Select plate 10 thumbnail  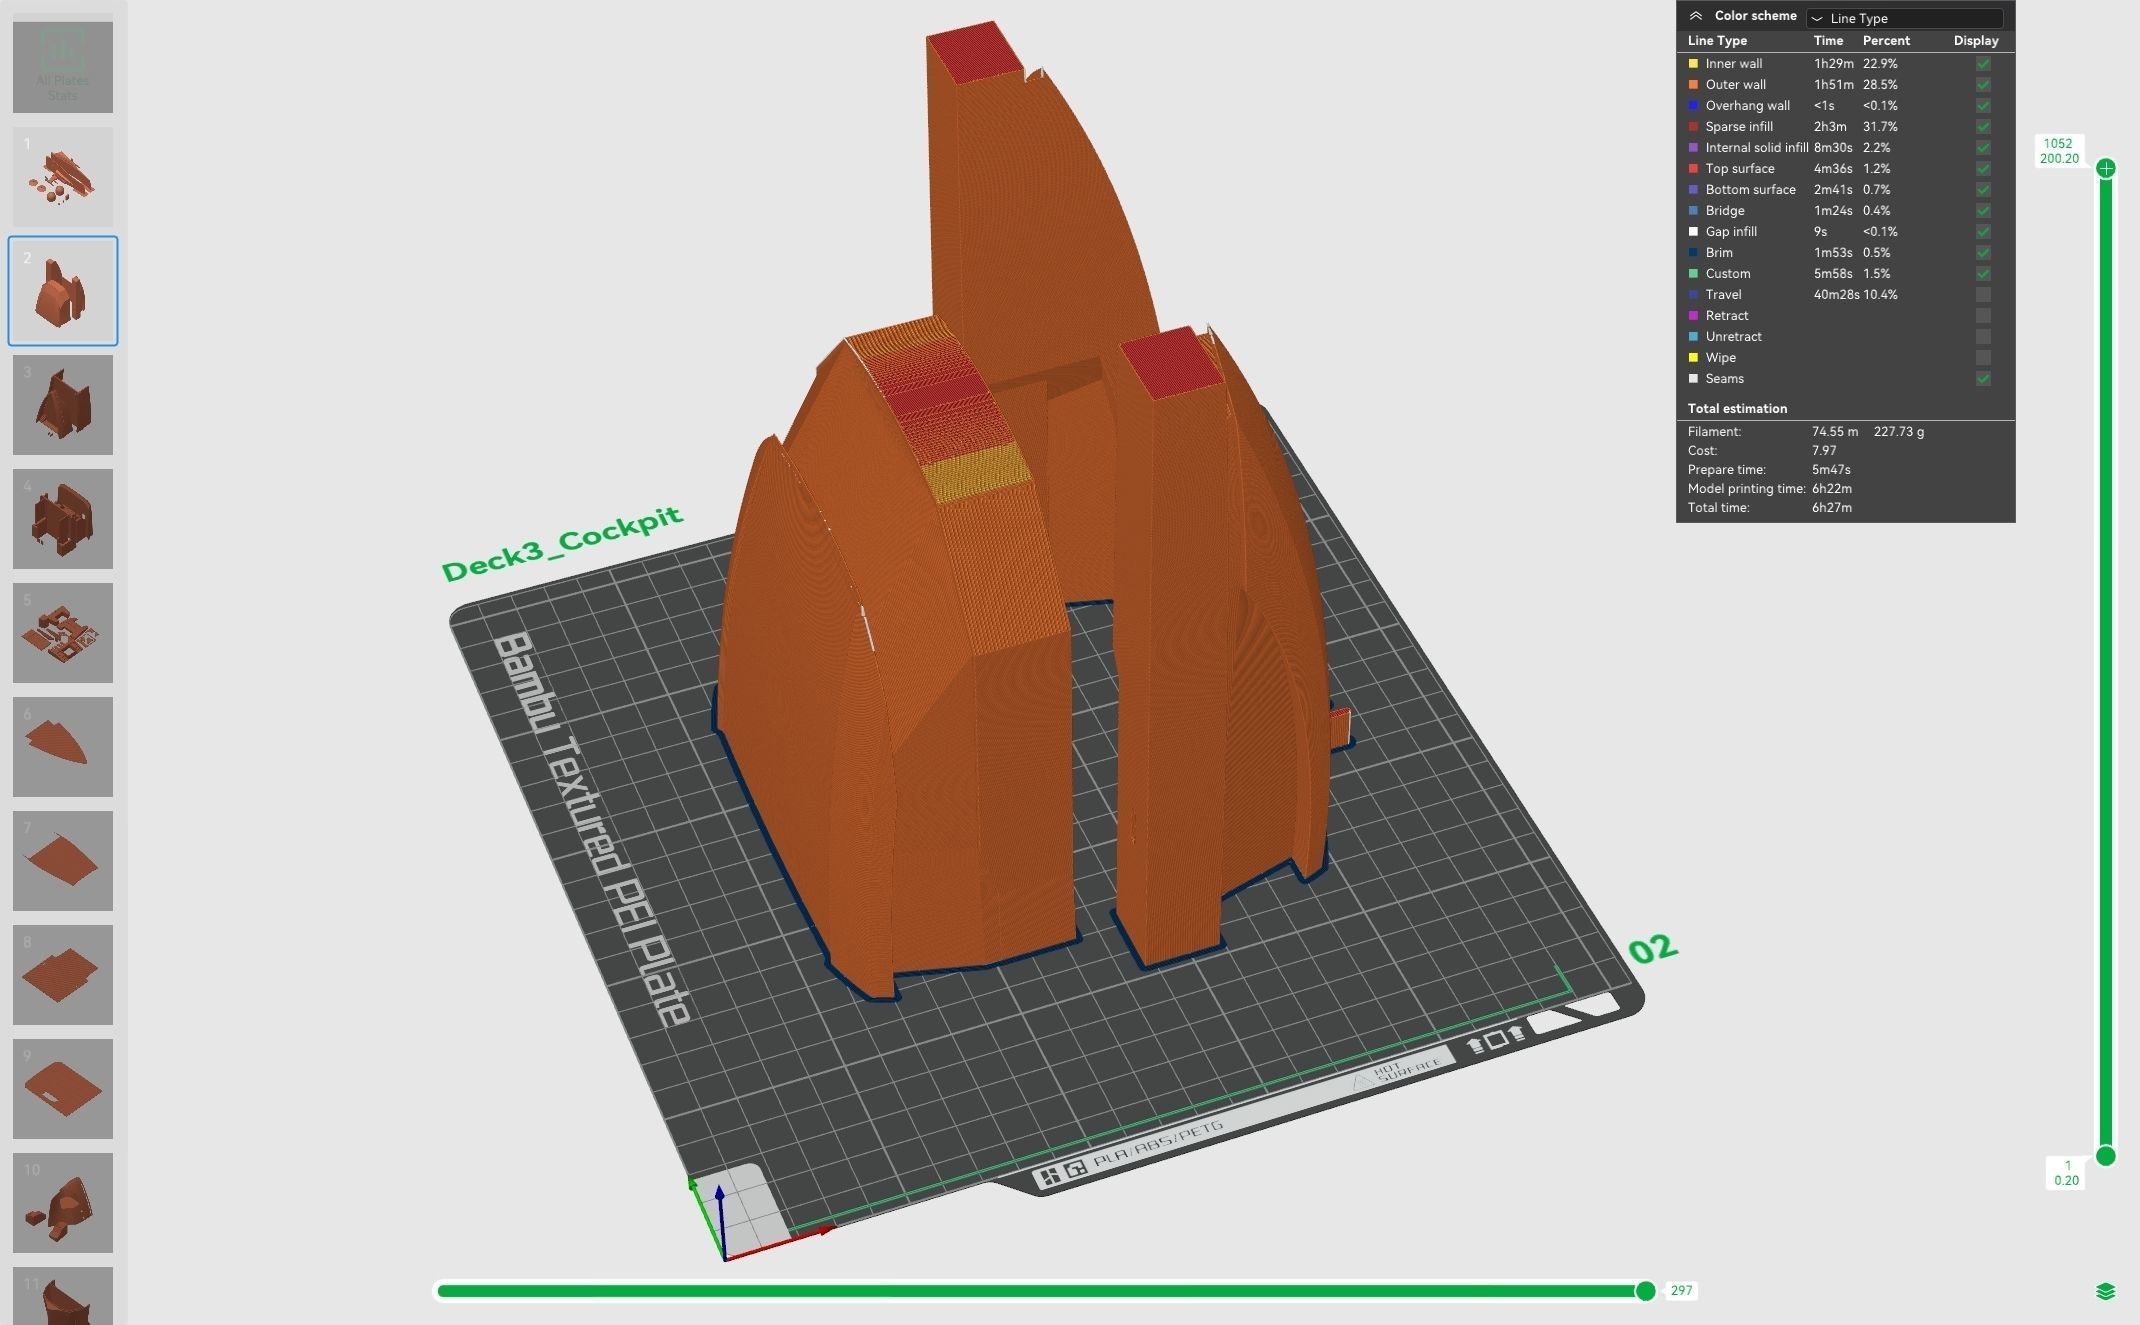point(63,1203)
